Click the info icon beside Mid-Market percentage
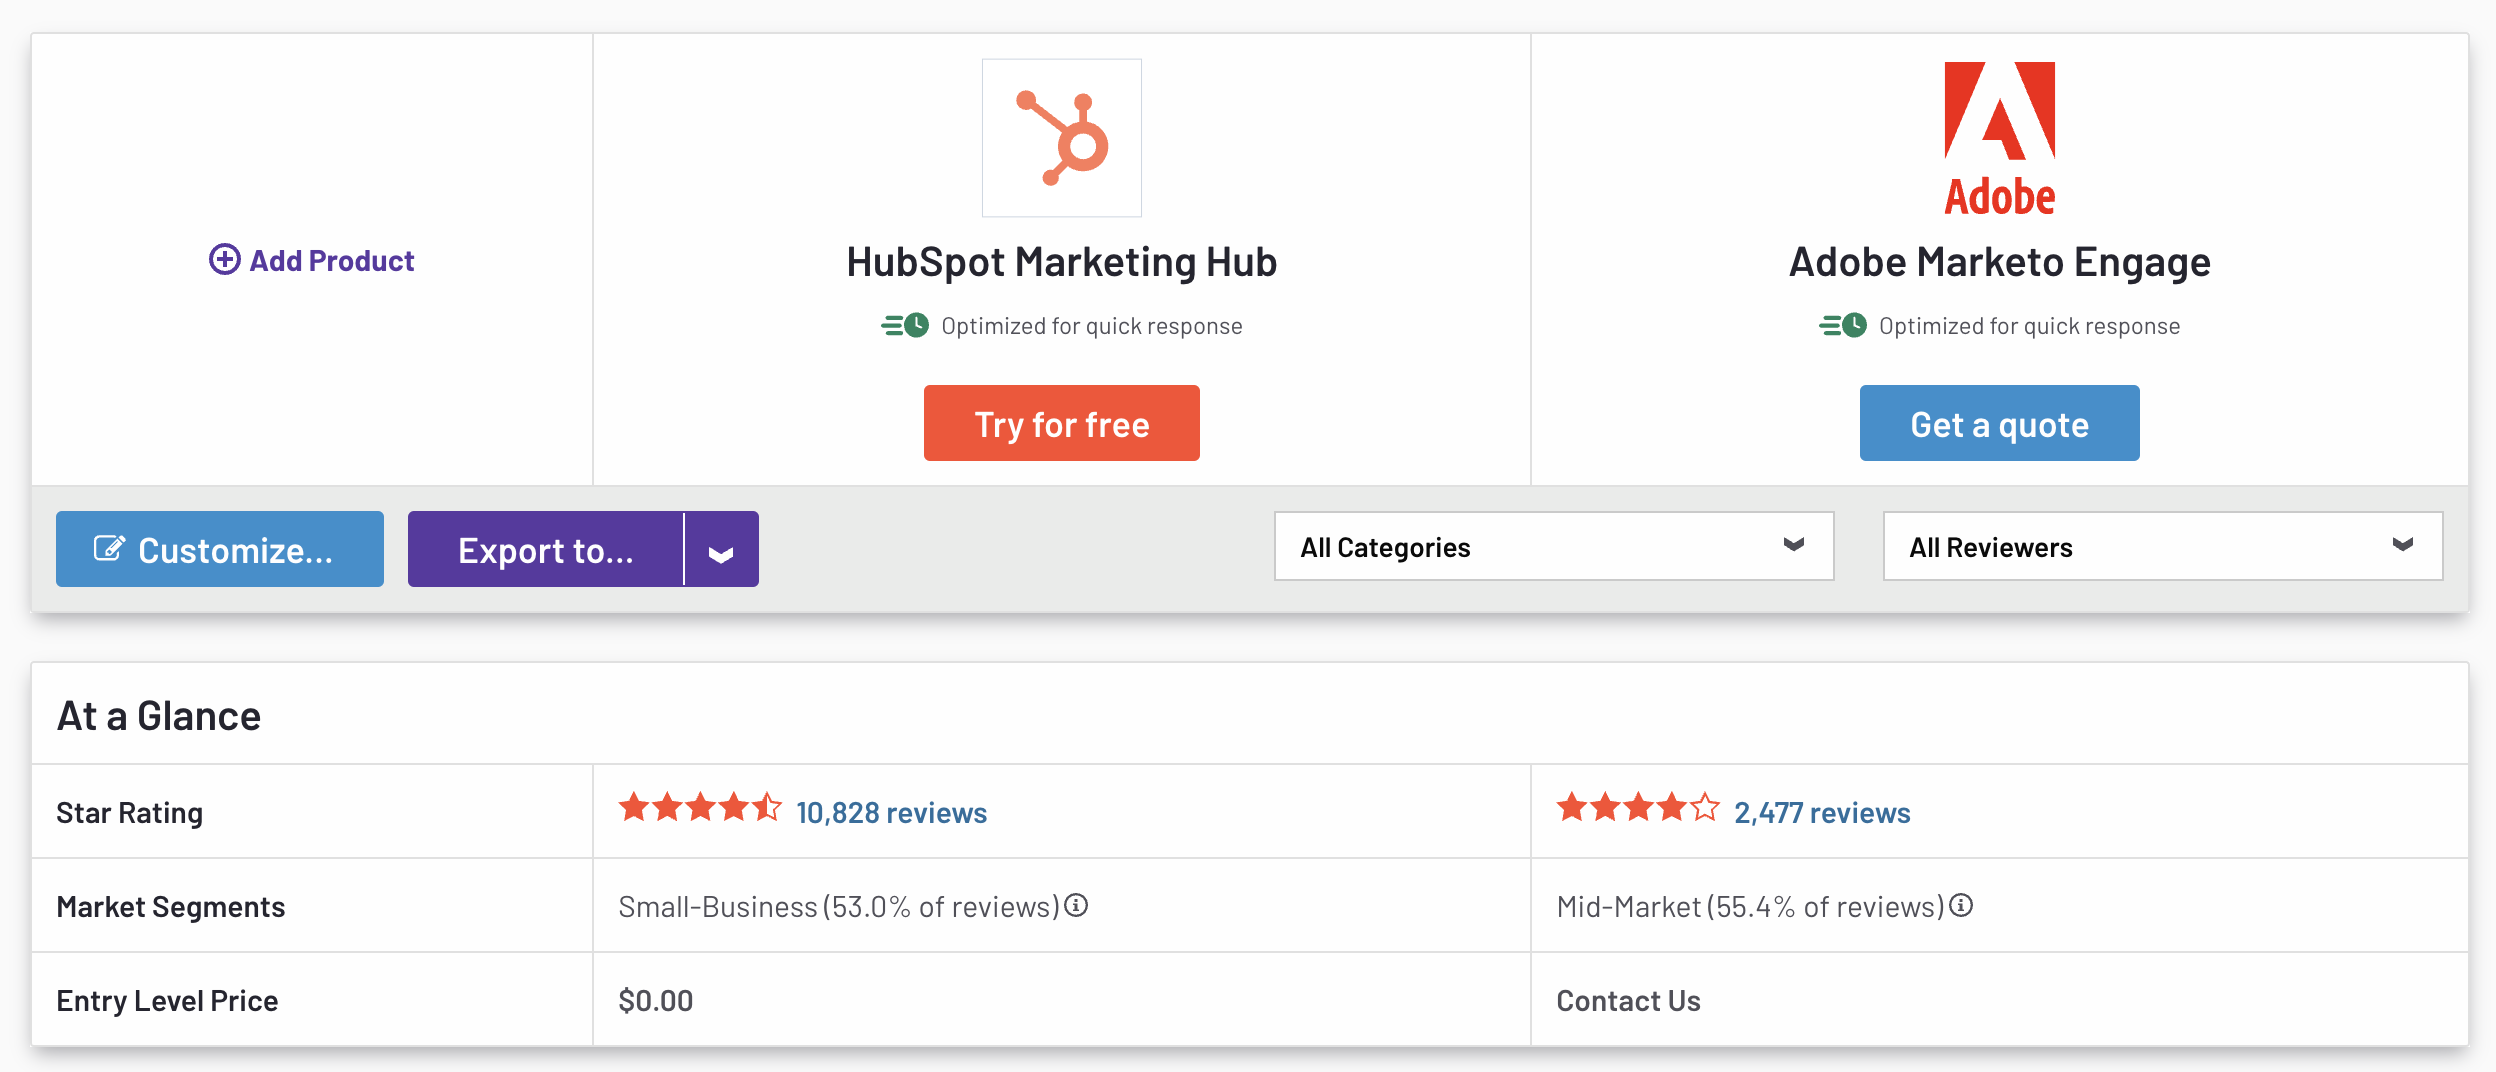Image resolution: width=2496 pixels, height=1072 pixels. [x=1961, y=905]
